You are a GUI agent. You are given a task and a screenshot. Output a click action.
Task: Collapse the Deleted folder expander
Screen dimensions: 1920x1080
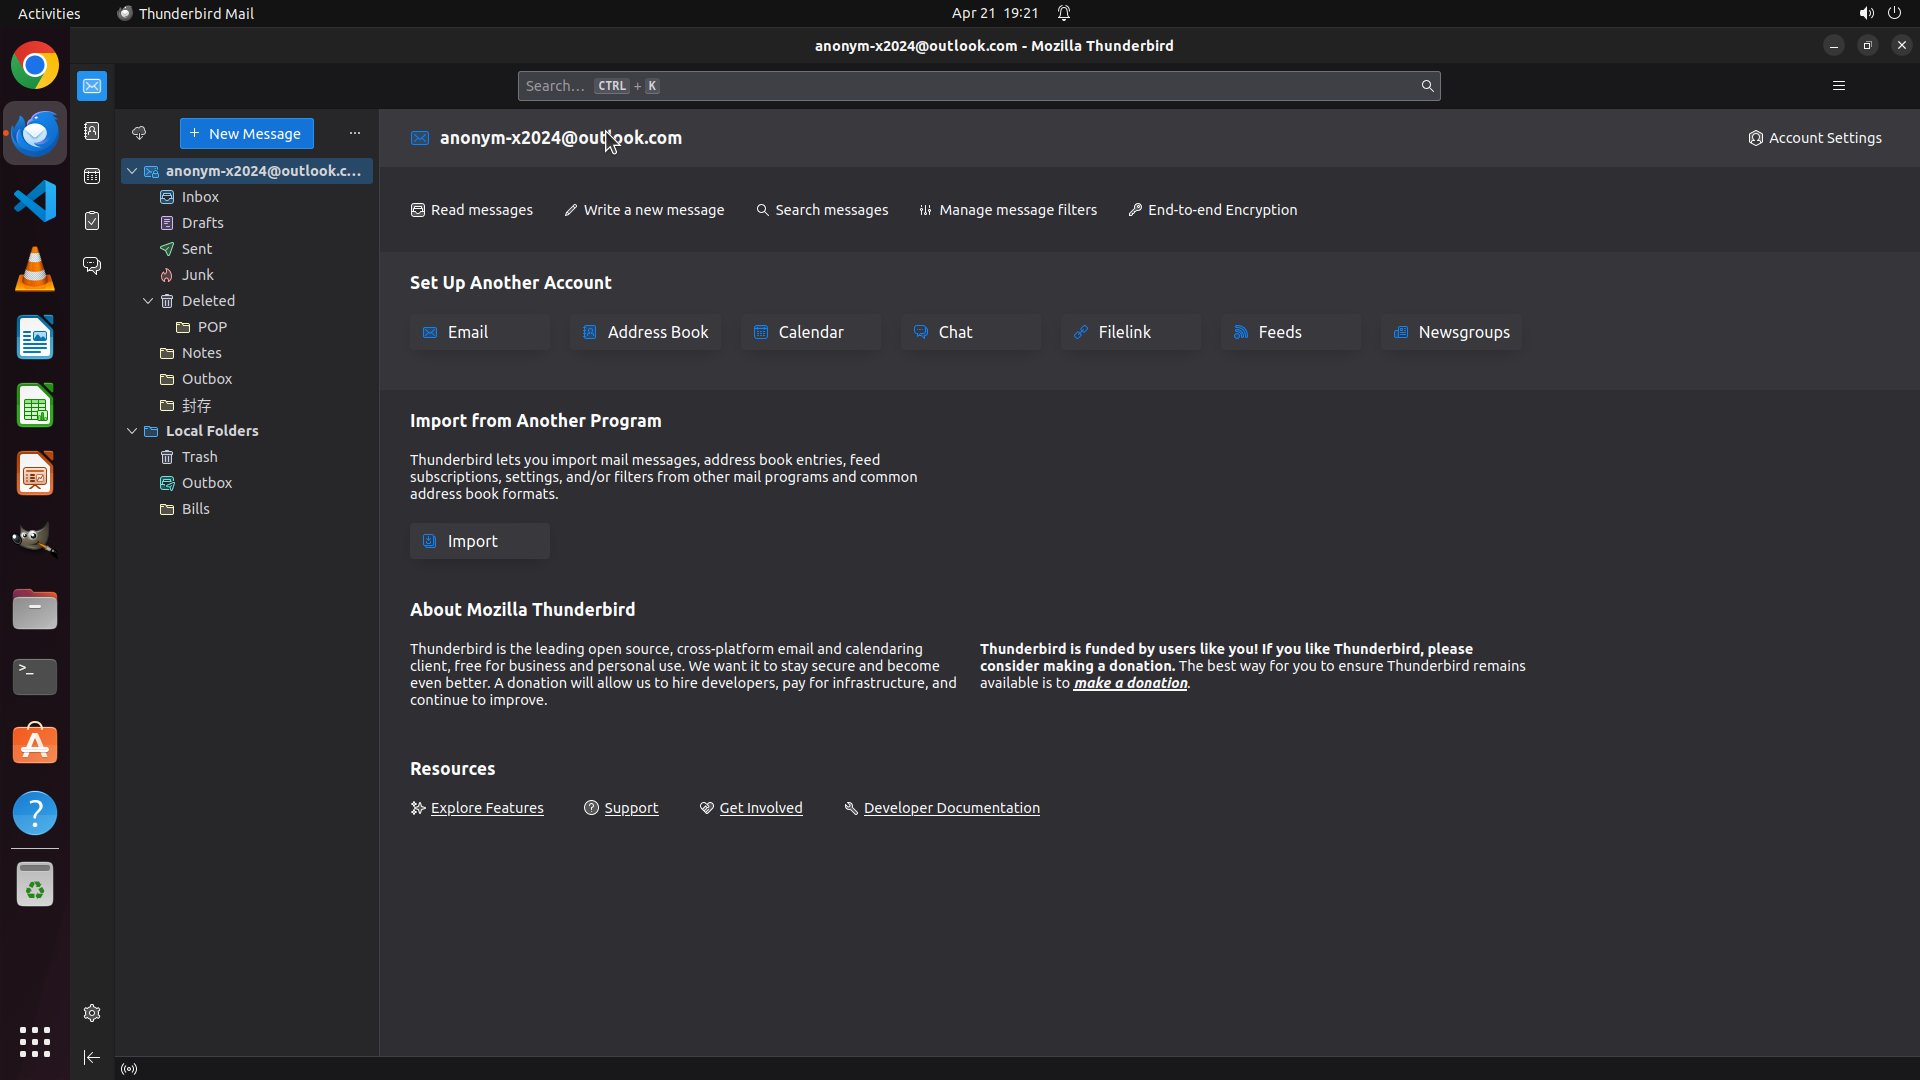(148, 301)
